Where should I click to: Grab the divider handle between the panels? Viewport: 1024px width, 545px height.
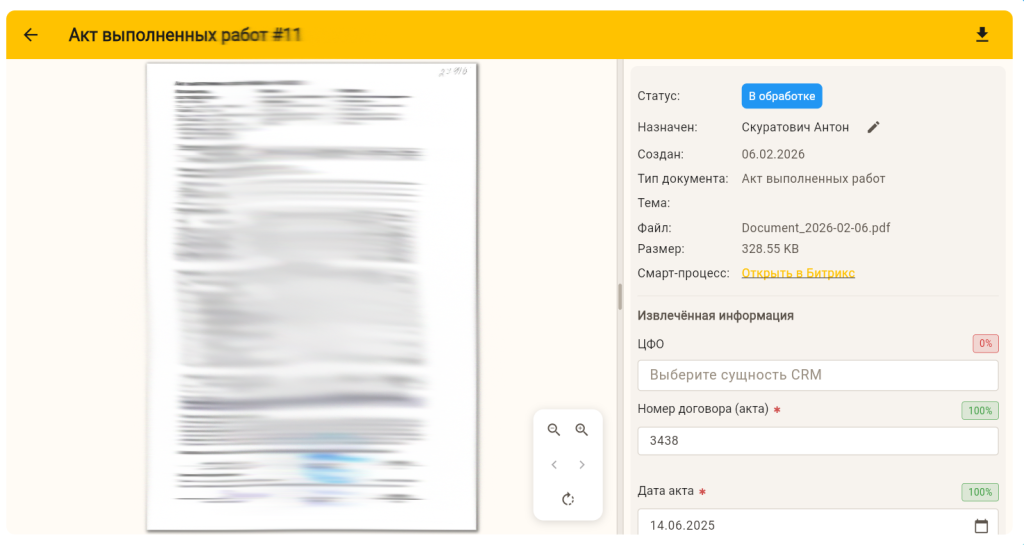pyautogui.click(x=620, y=296)
